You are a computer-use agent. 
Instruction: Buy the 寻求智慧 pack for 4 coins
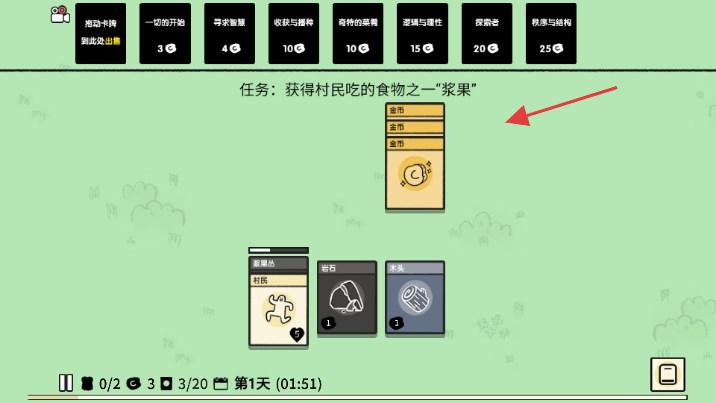click(x=230, y=33)
